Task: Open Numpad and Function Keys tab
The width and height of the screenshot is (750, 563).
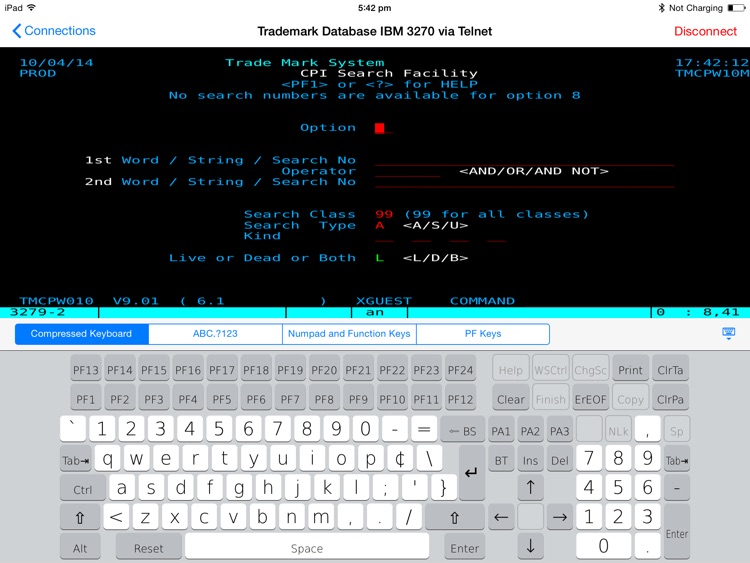Action: [349, 334]
